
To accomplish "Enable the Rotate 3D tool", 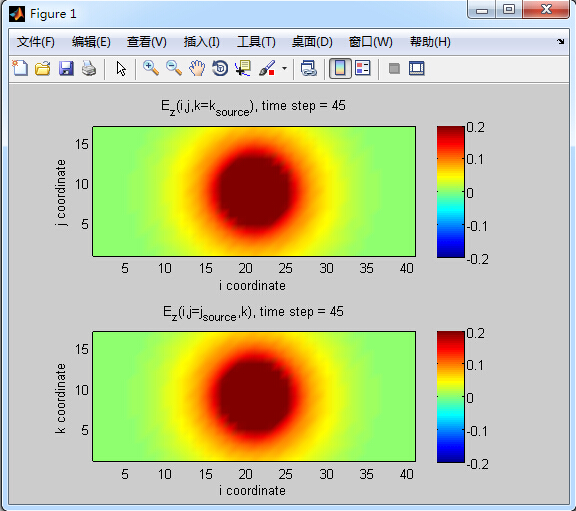I will (x=220, y=68).
